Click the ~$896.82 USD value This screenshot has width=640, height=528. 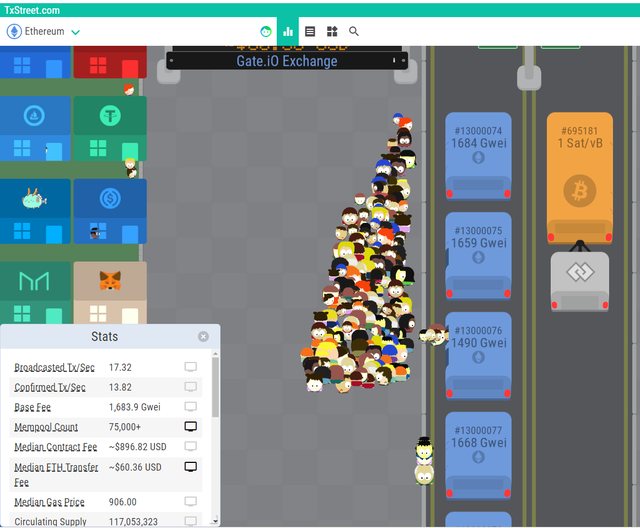pos(138,447)
